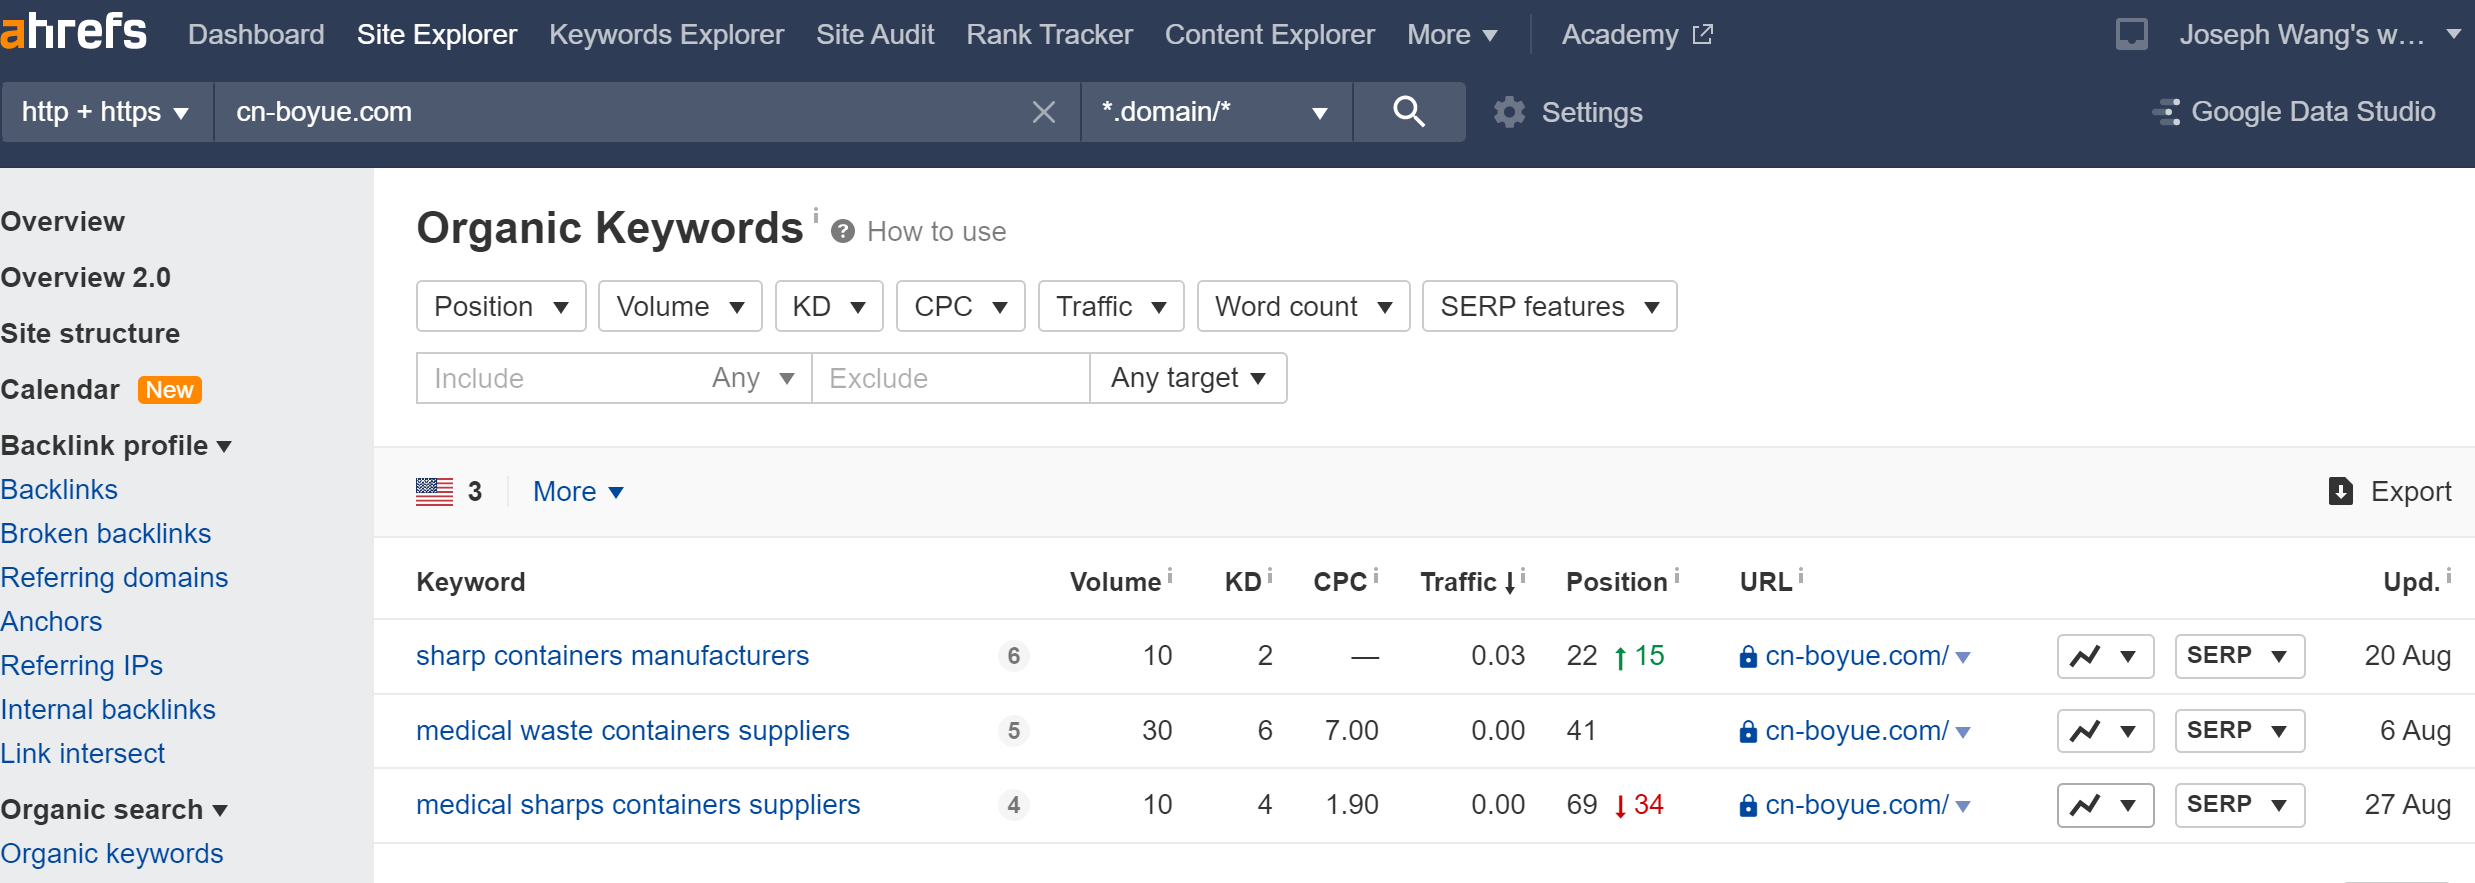Click the question mark icon beside How to use
Screen dimensions: 2475x883
click(x=843, y=232)
